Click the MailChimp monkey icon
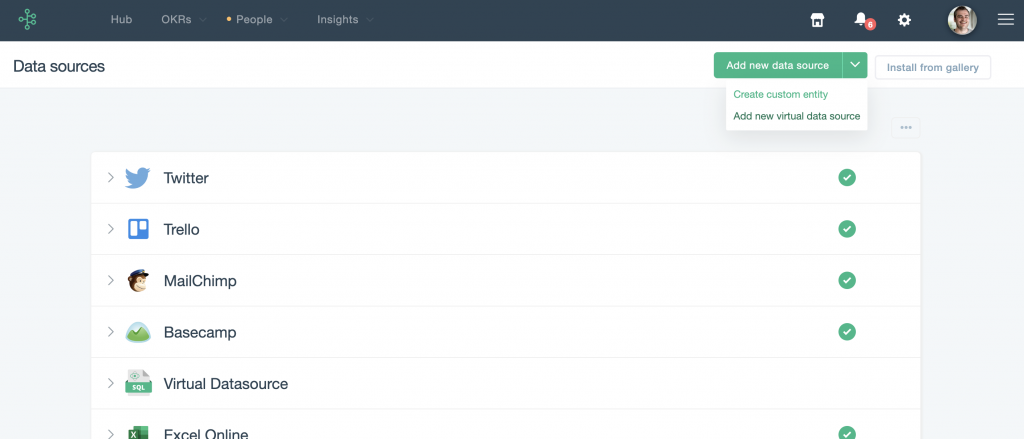Image resolution: width=1024 pixels, height=439 pixels. [x=138, y=280]
